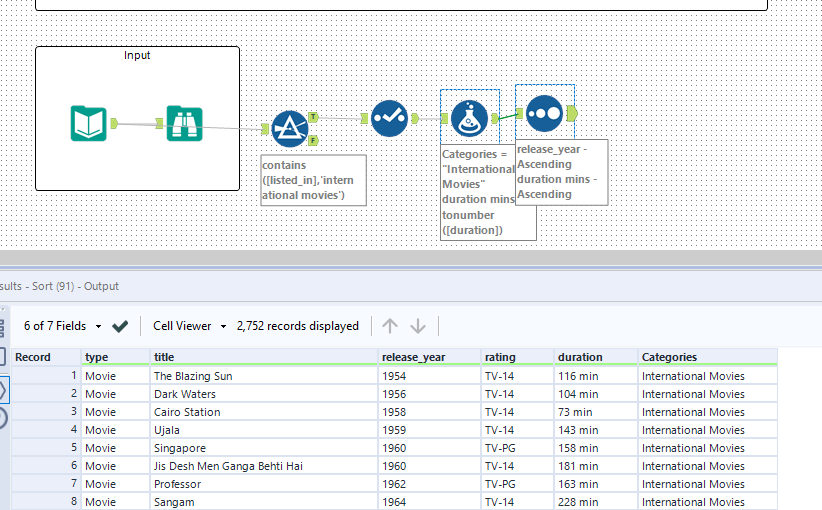The height and width of the screenshot is (510, 822).
Task: Click the Select tool with checkmark
Action: (x=389, y=118)
